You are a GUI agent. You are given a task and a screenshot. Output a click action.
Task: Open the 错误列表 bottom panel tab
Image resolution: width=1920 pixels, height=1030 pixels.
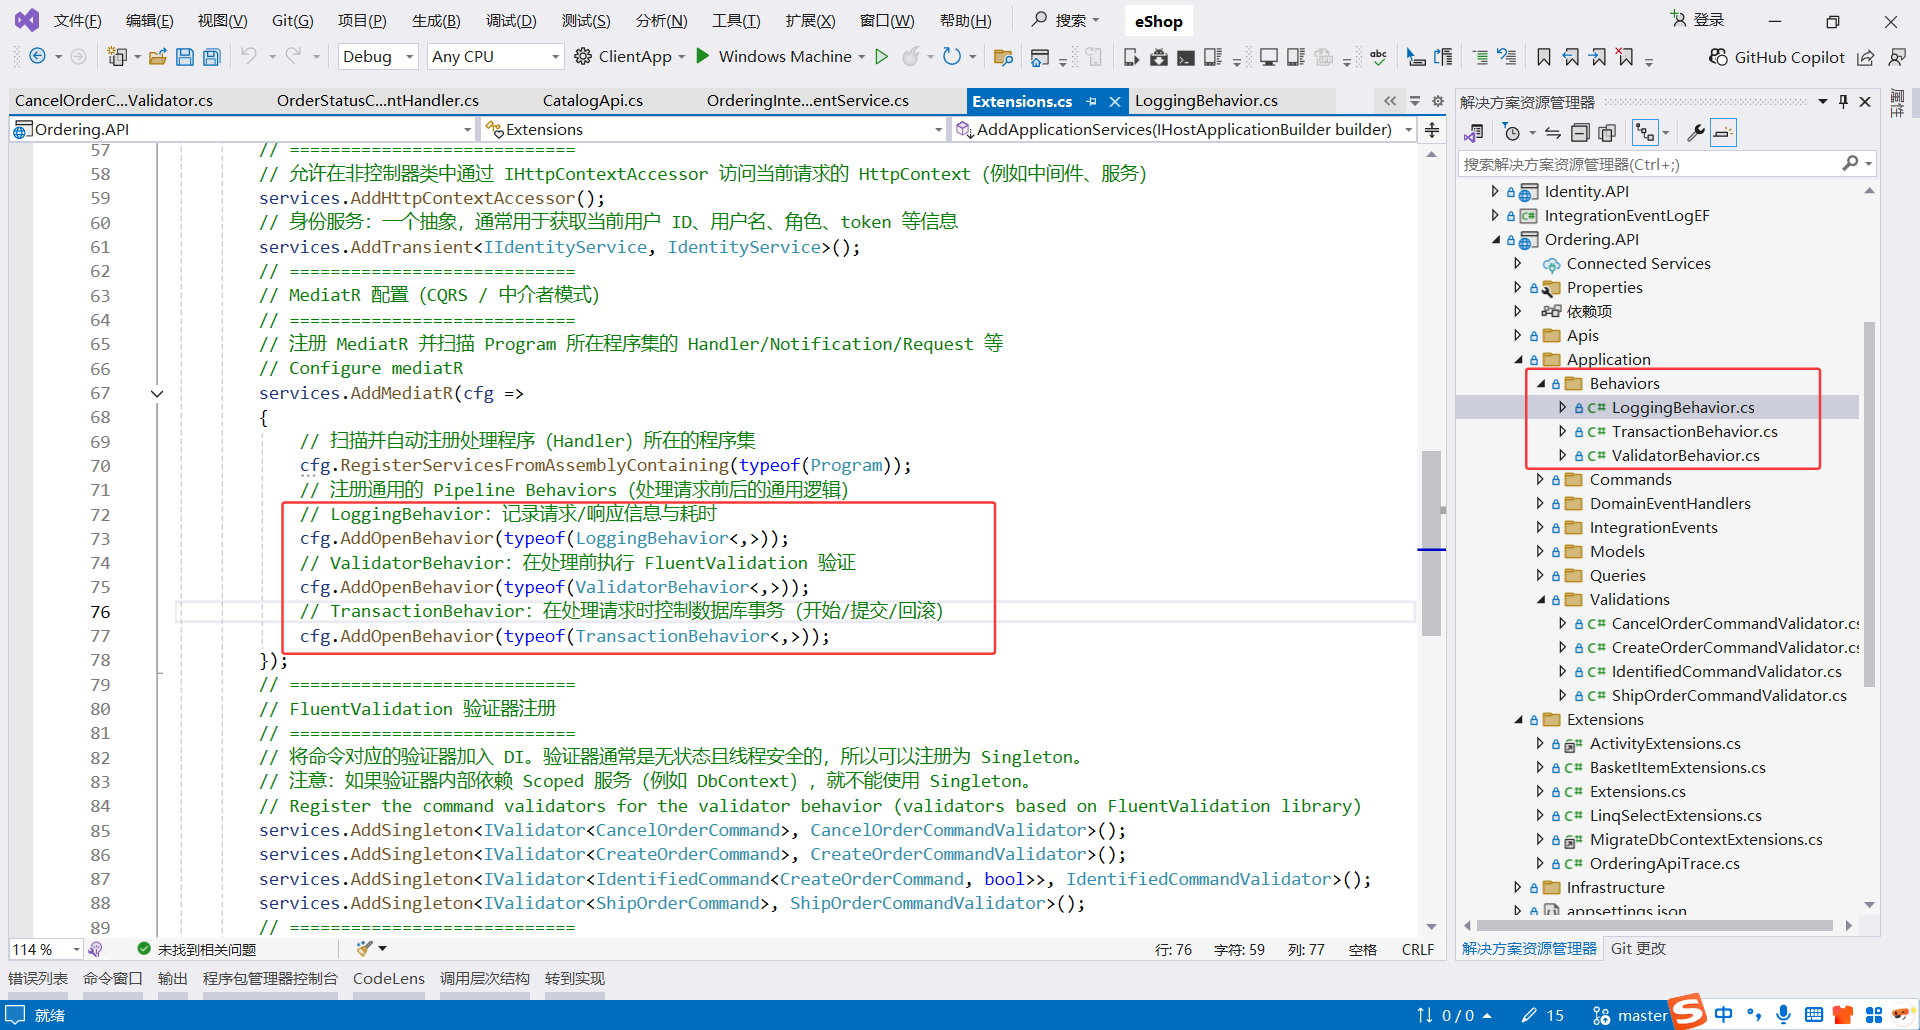click(38, 978)
